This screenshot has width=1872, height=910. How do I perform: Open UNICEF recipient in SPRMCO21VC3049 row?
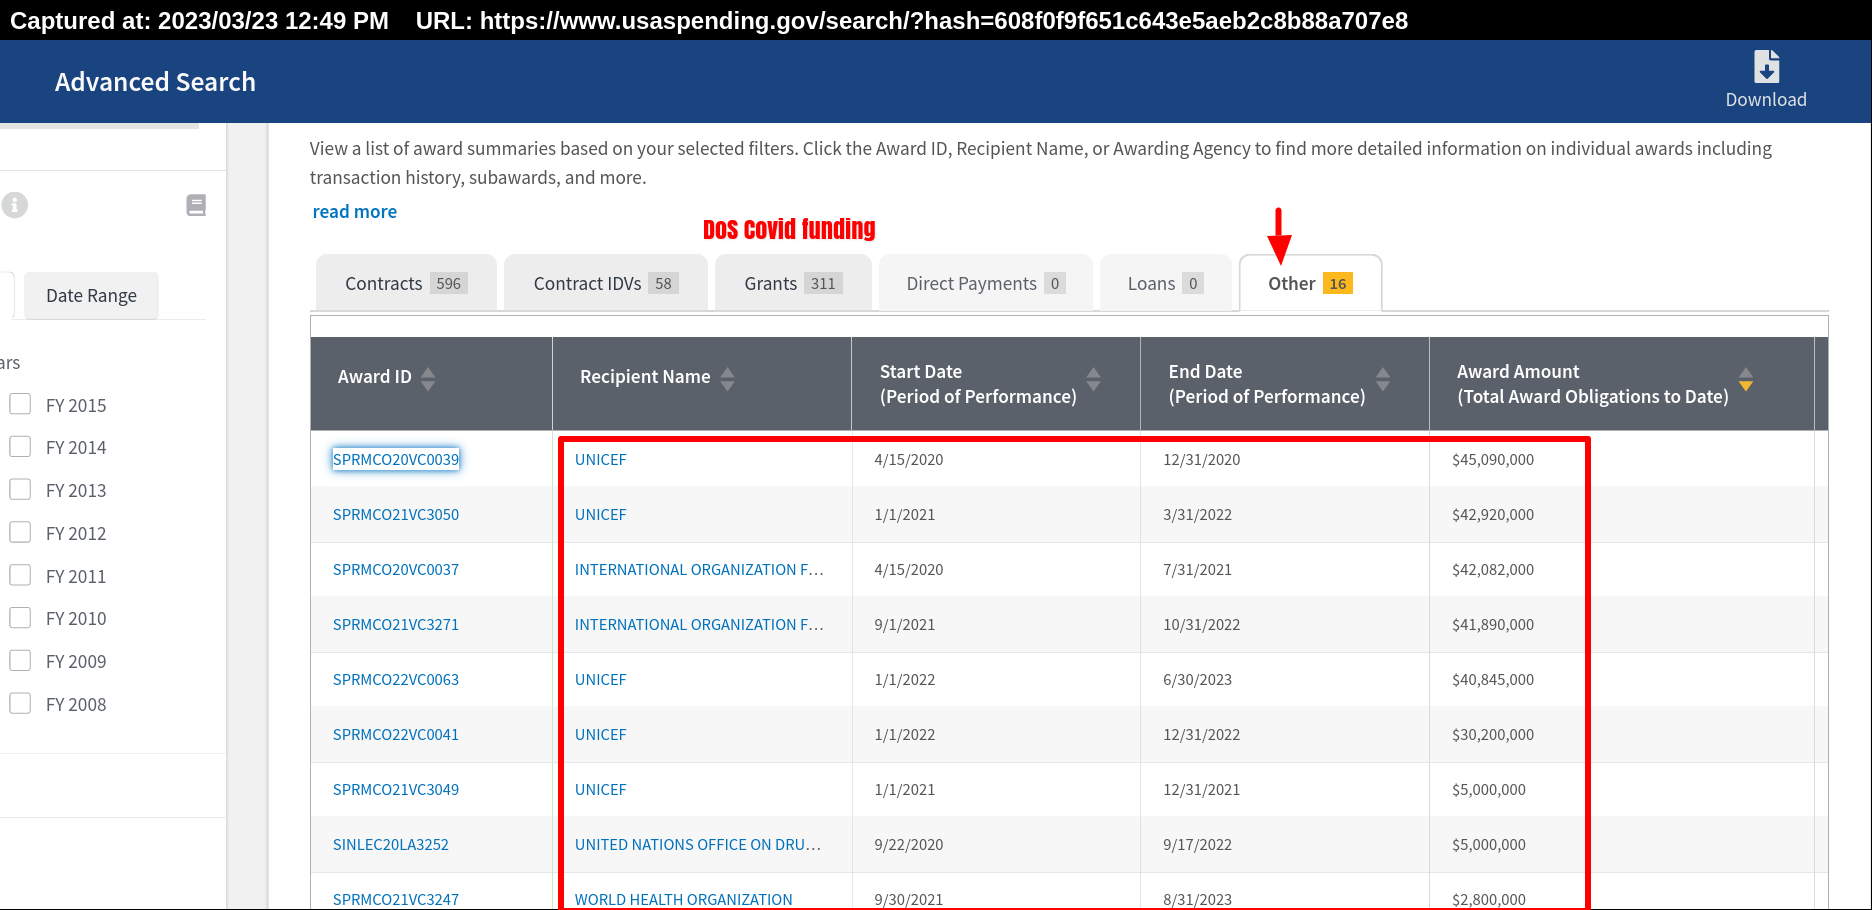coord(601,789)
